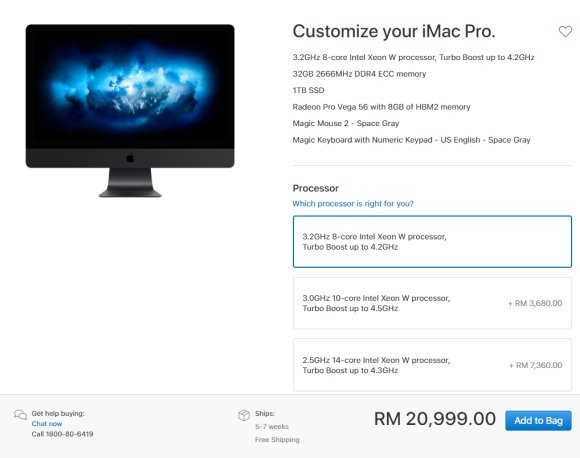This screenshot has width=580, height=458.
Task: Click the Free Shipping text
Action: (x=277, y=440)
